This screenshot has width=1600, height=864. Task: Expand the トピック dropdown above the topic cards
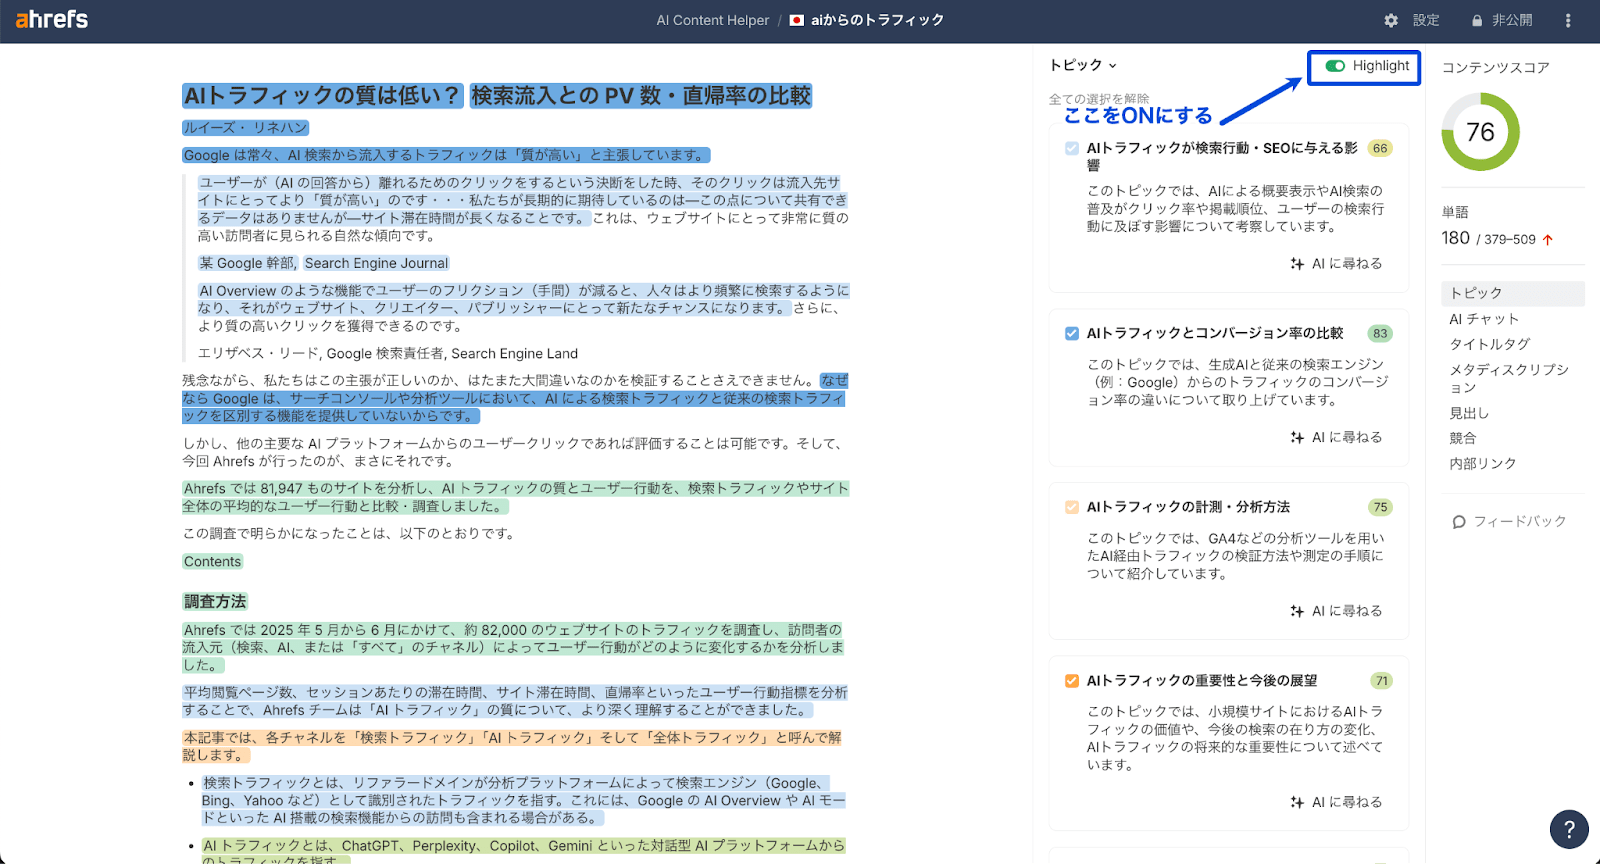click(1083, 66)
